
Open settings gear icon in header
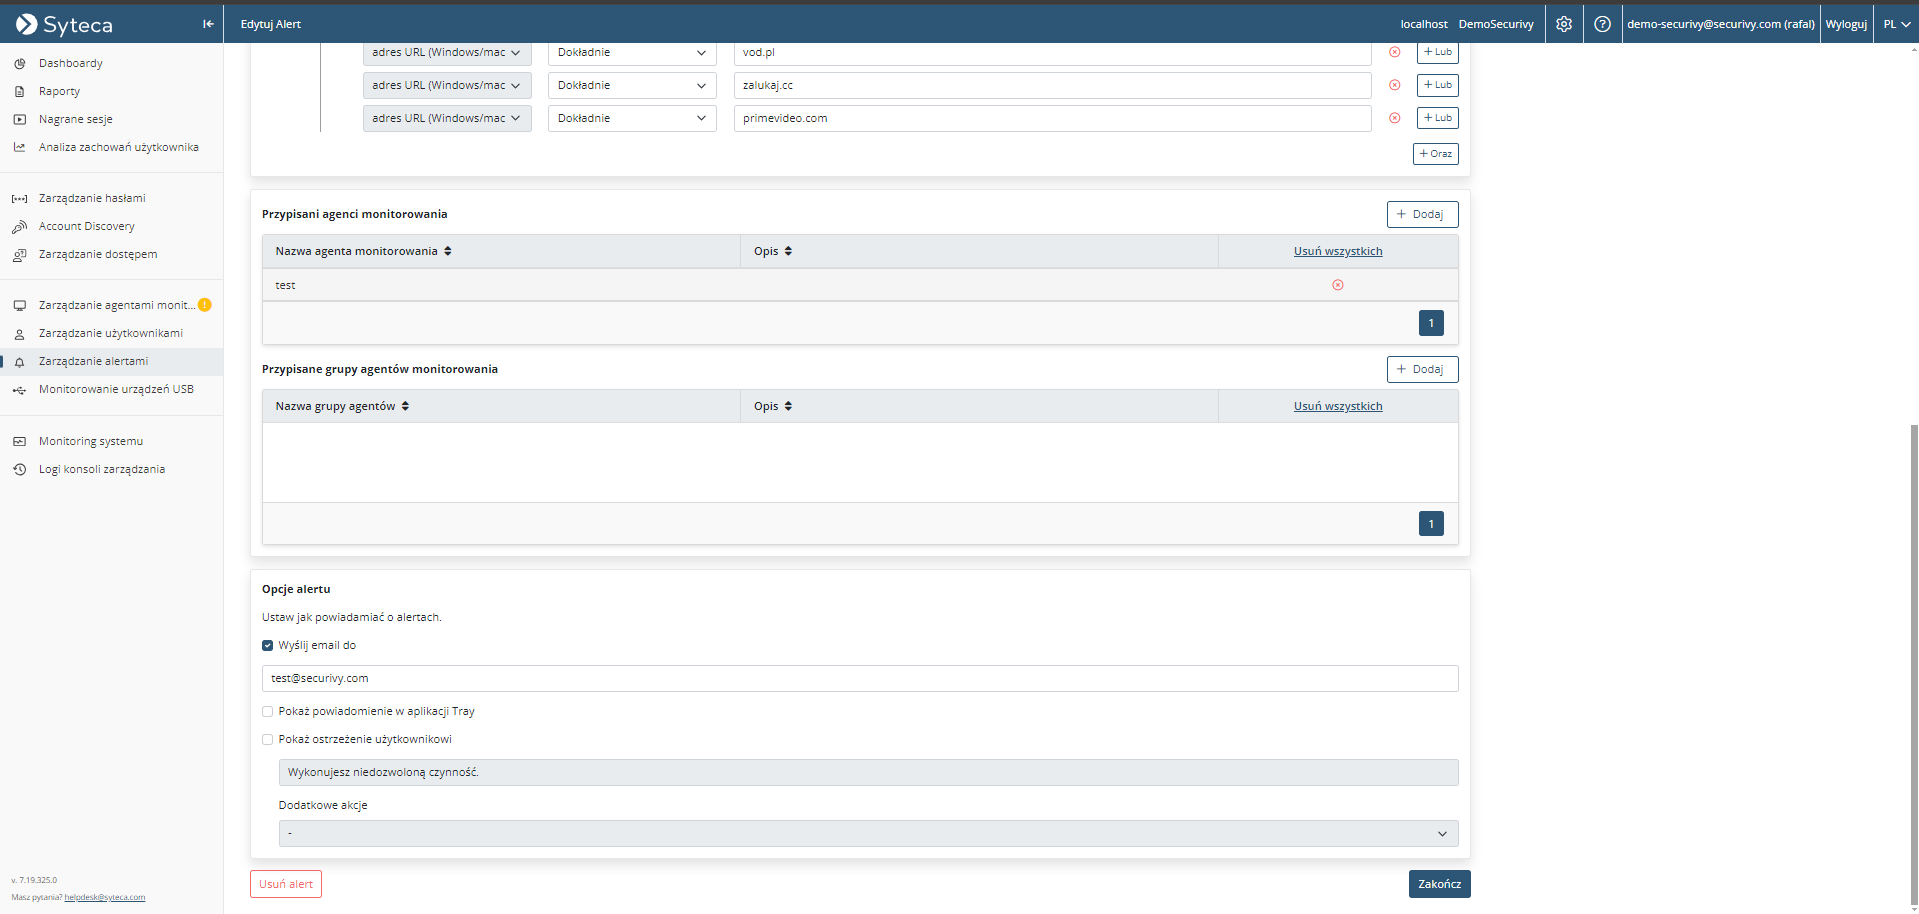(x=1564, y=24)
